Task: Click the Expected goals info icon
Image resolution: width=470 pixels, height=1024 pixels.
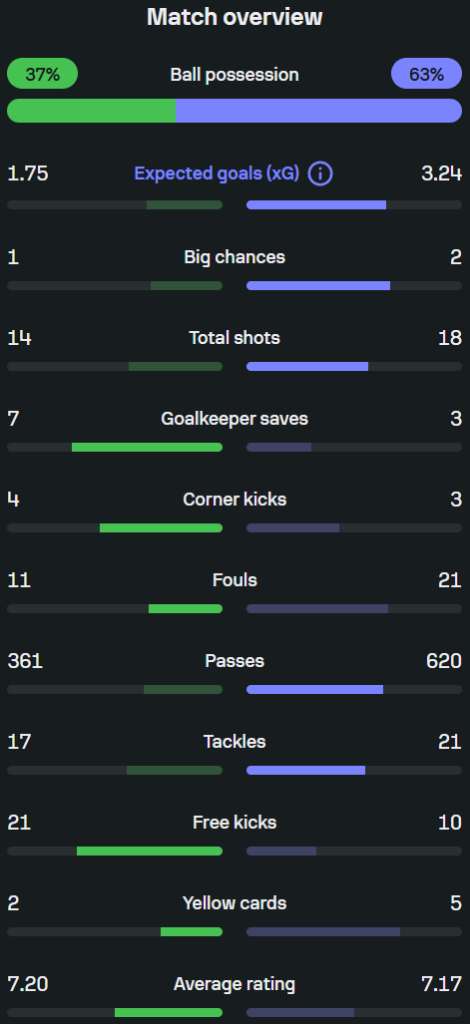Action: pos(321,174)
